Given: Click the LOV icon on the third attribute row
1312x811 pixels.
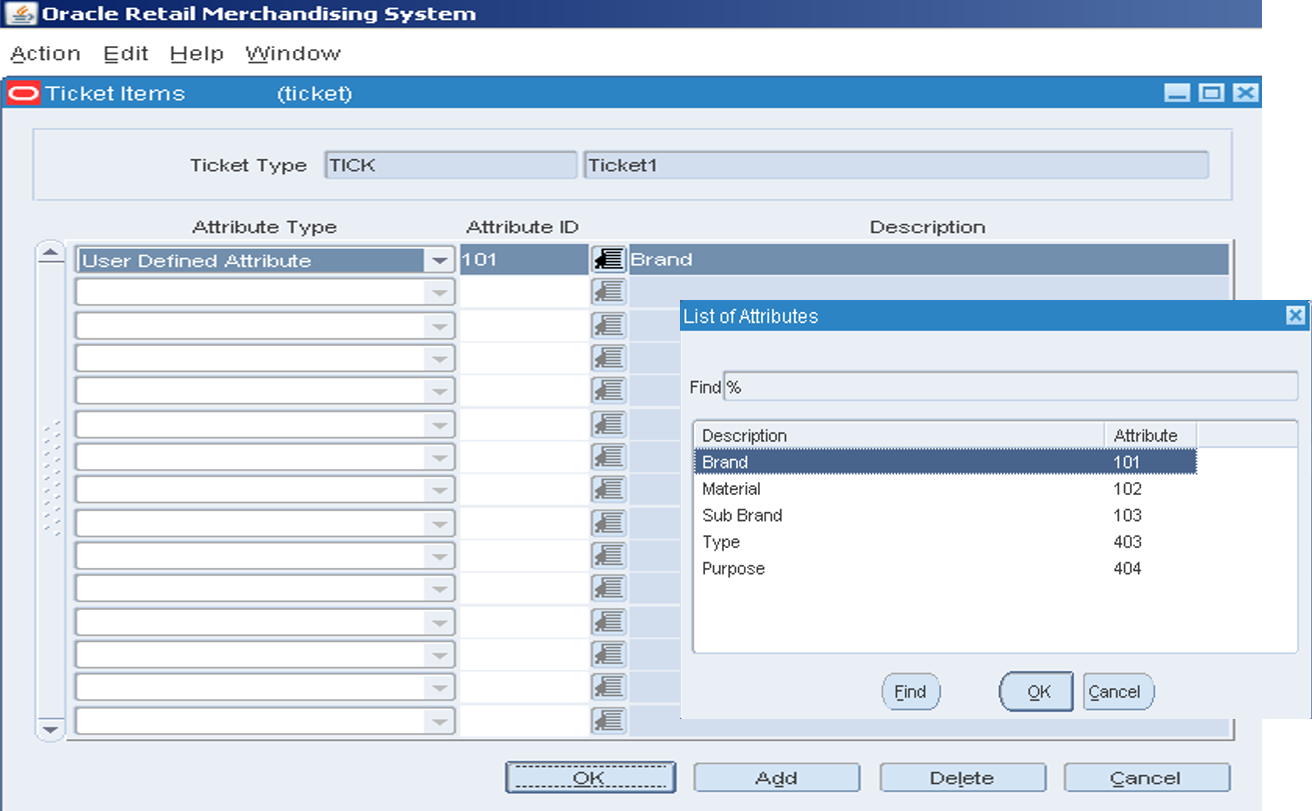Looking at the screenshot, I should tap(609, 324).
